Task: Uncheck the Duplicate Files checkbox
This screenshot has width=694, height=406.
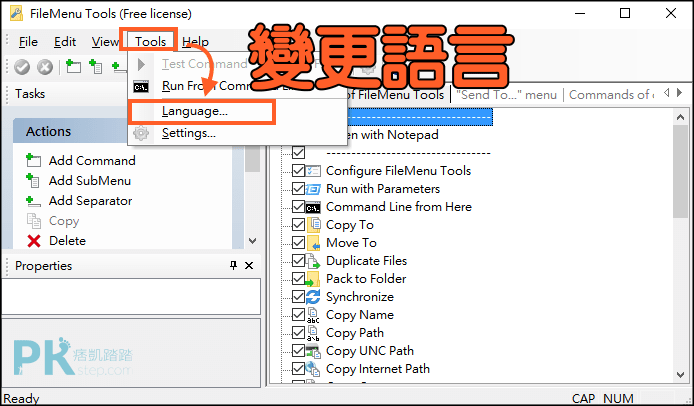Action: click(x=299, y=261)
